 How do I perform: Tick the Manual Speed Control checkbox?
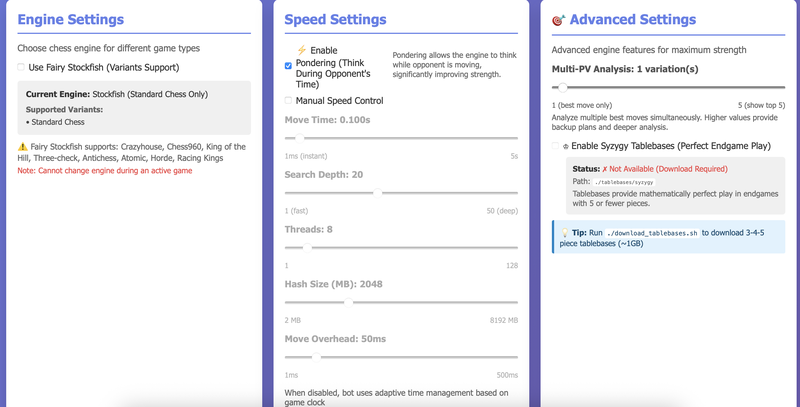[x=289, y=101]
